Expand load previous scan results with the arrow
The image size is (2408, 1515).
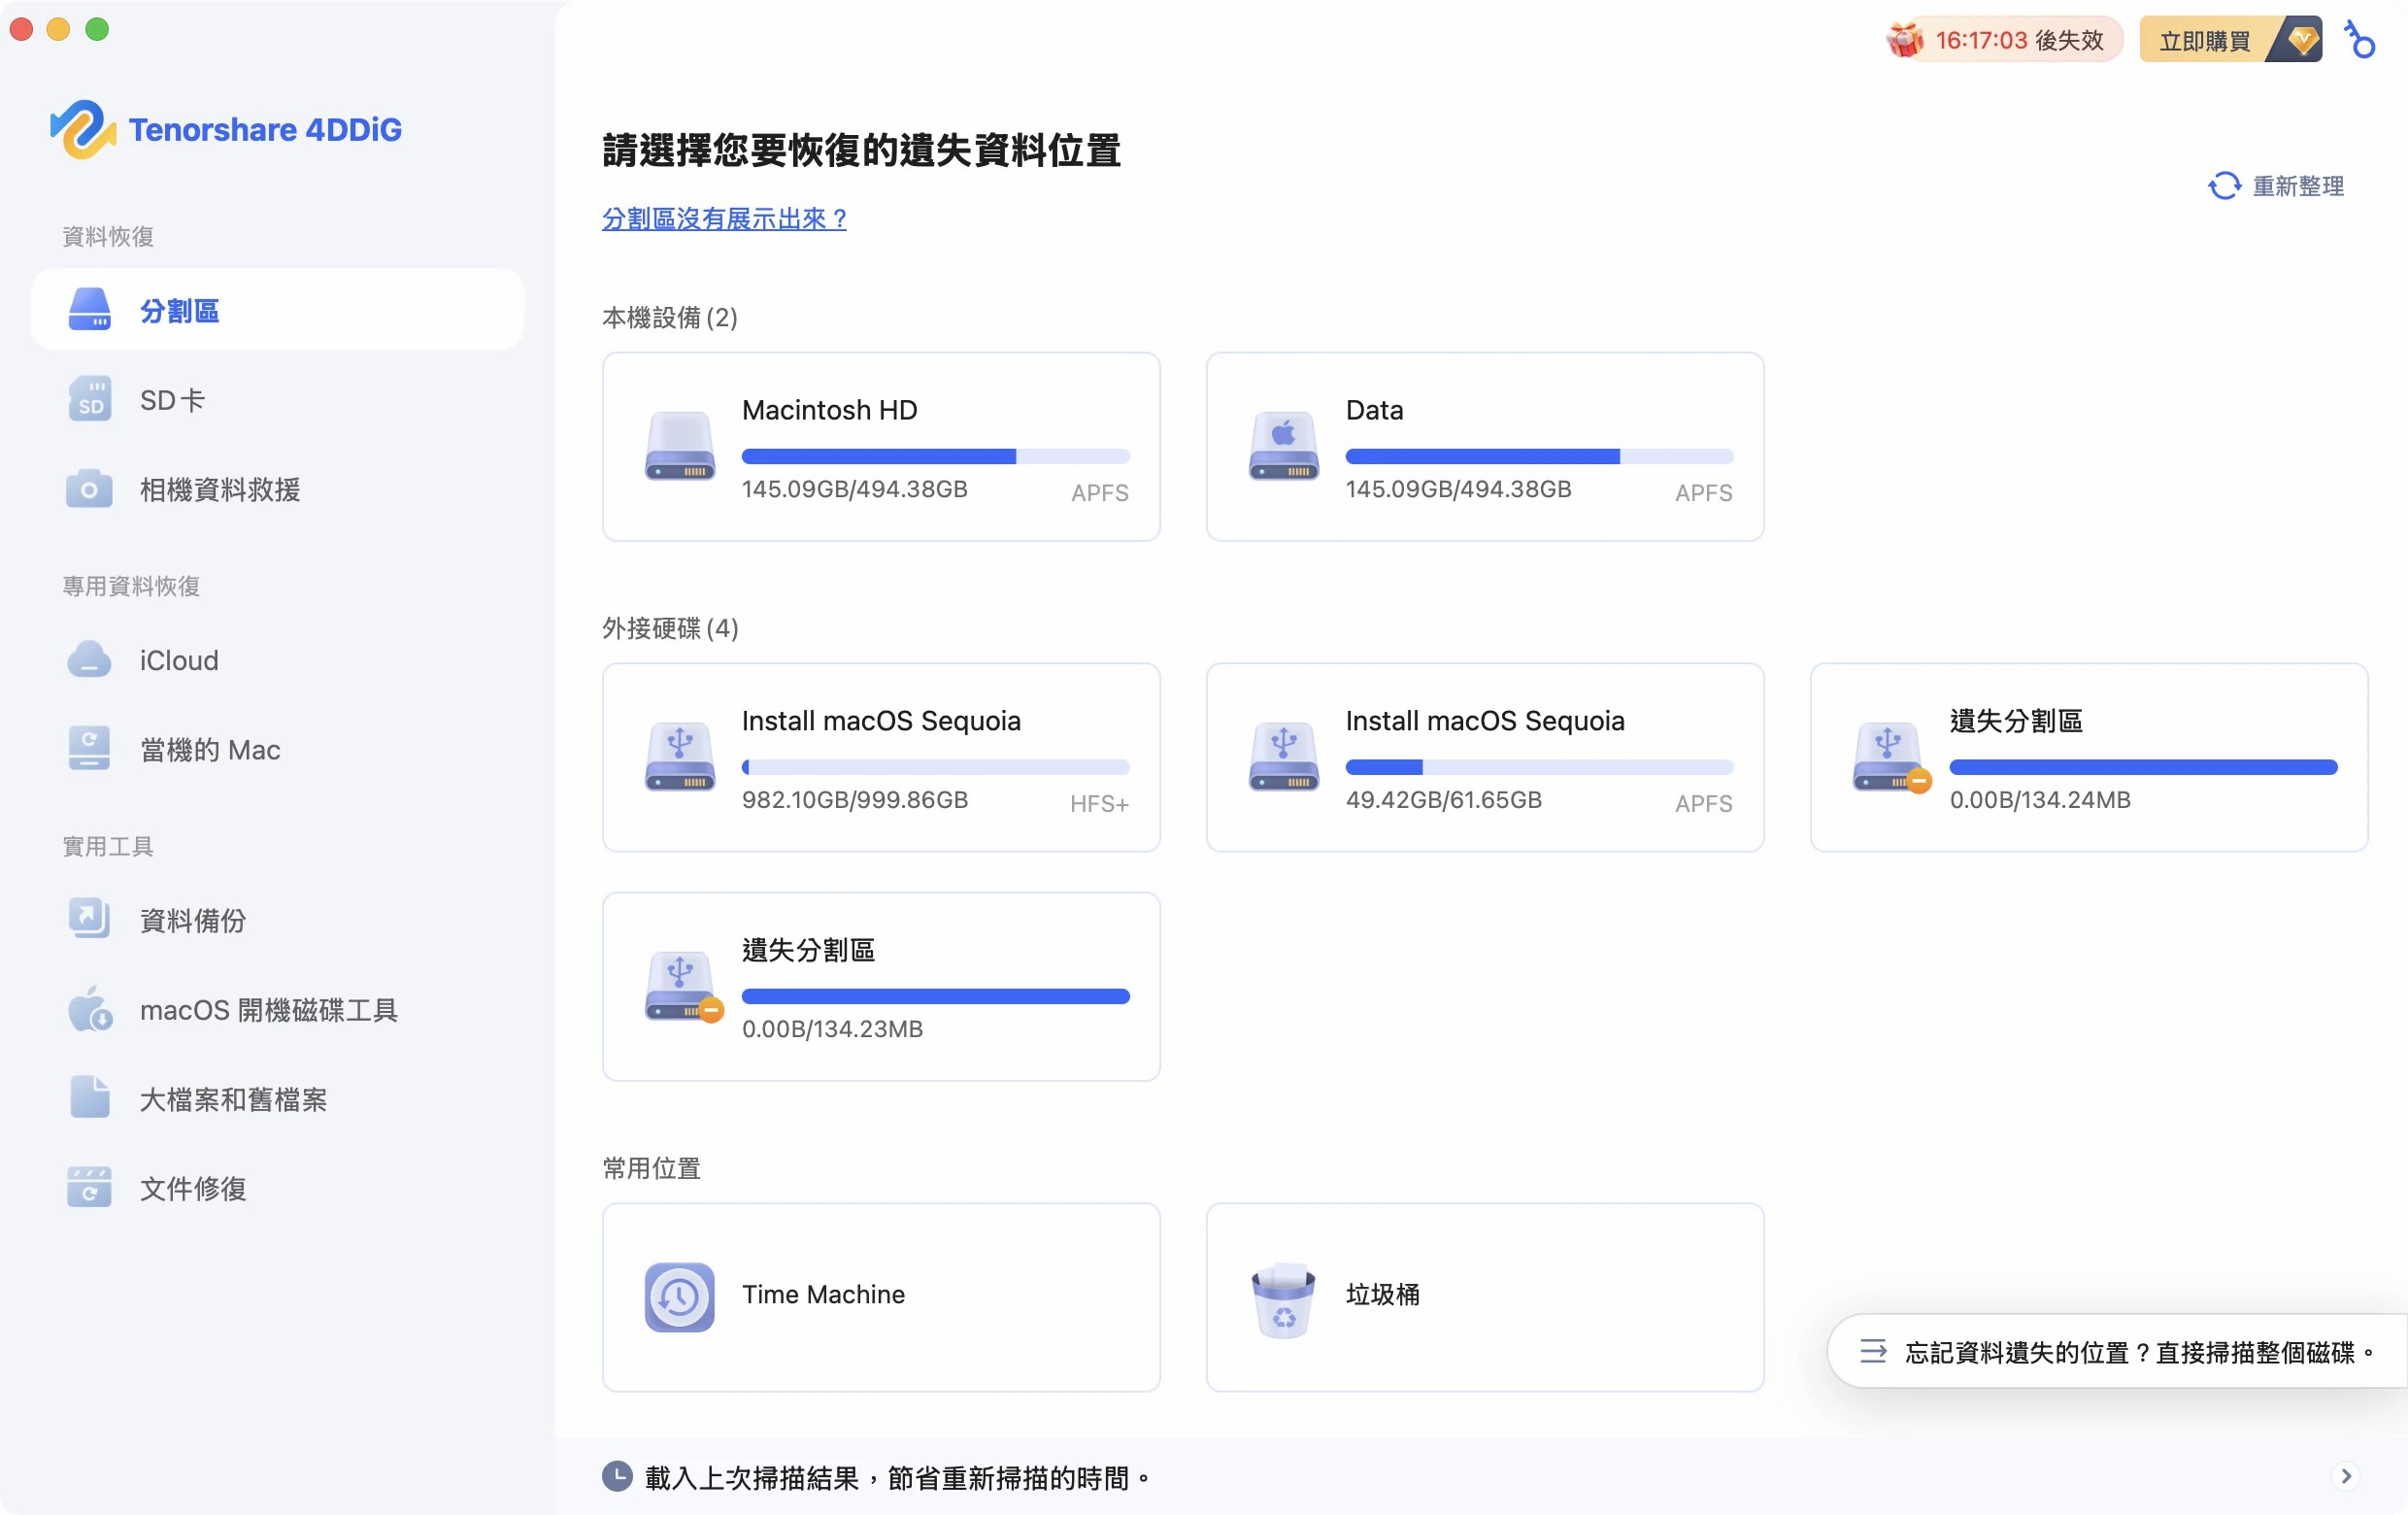[x=2346, y=1476]
